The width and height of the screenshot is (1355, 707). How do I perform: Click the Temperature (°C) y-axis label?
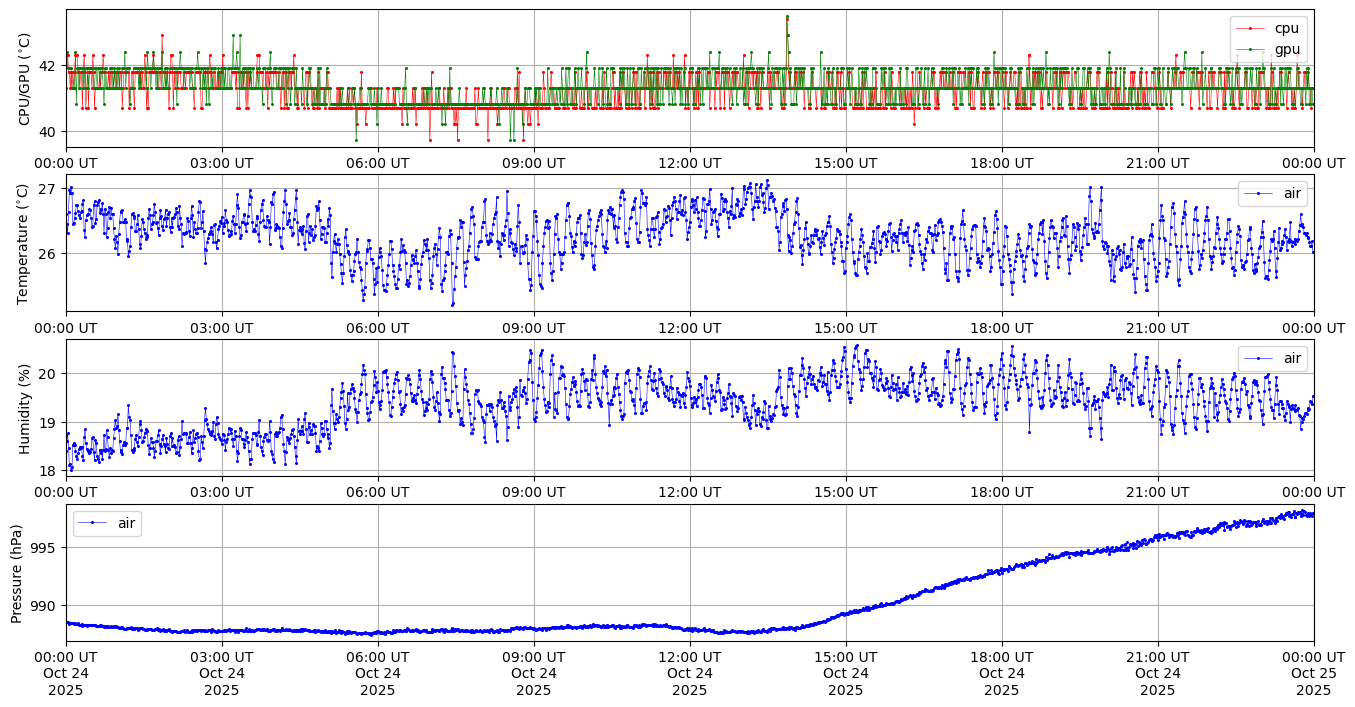pyautogui.click(x=25, y=243)
